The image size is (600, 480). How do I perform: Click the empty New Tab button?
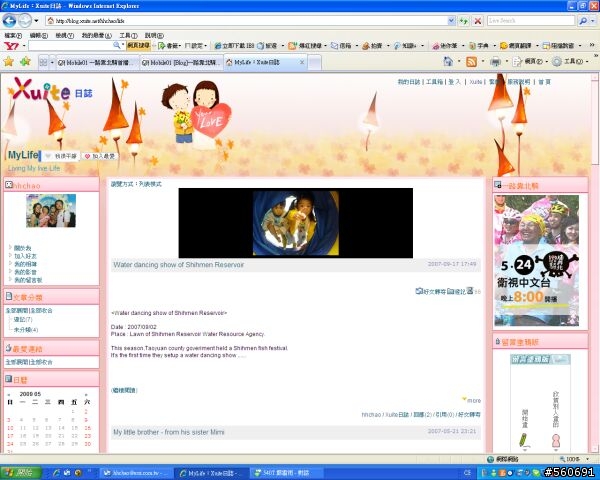[315, 62]
